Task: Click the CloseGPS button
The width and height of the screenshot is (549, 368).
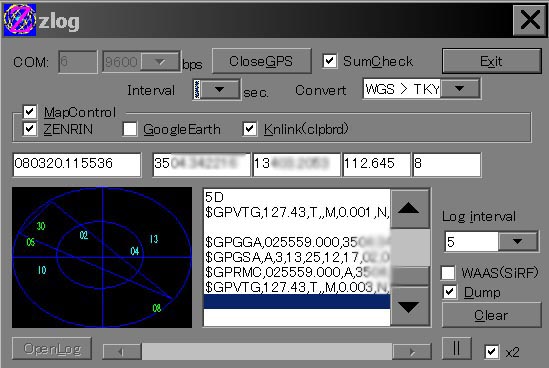Action: [261, 61]
